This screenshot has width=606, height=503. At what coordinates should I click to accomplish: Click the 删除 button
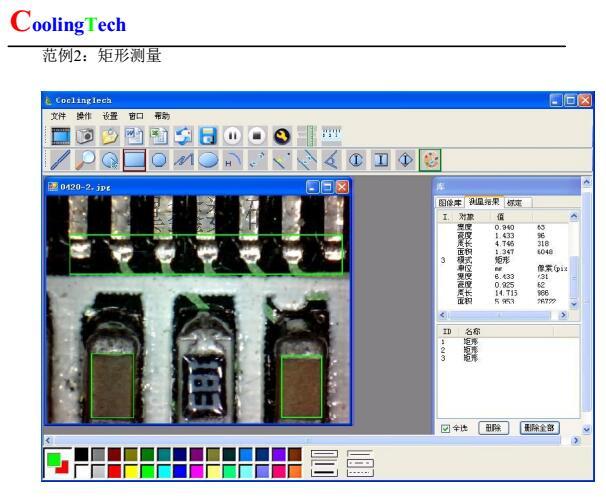(x=494, y=428)
